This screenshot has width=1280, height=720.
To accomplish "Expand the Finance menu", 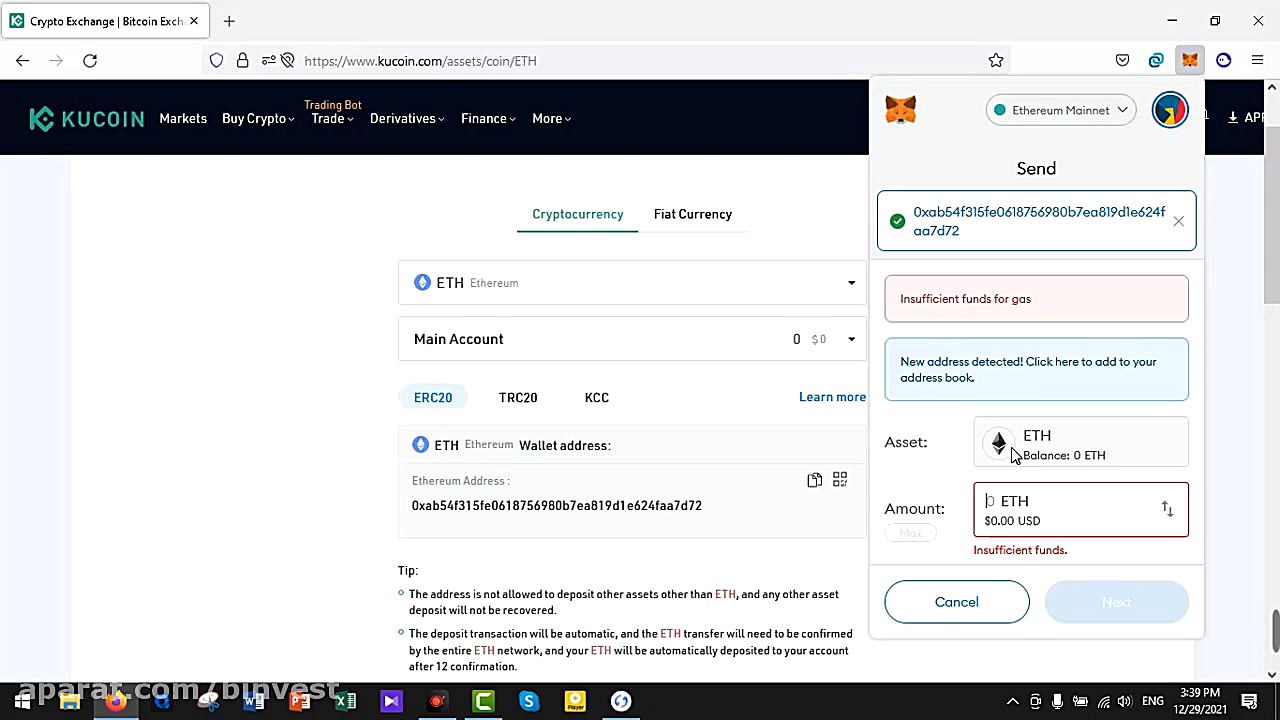I will pos(488,119).
